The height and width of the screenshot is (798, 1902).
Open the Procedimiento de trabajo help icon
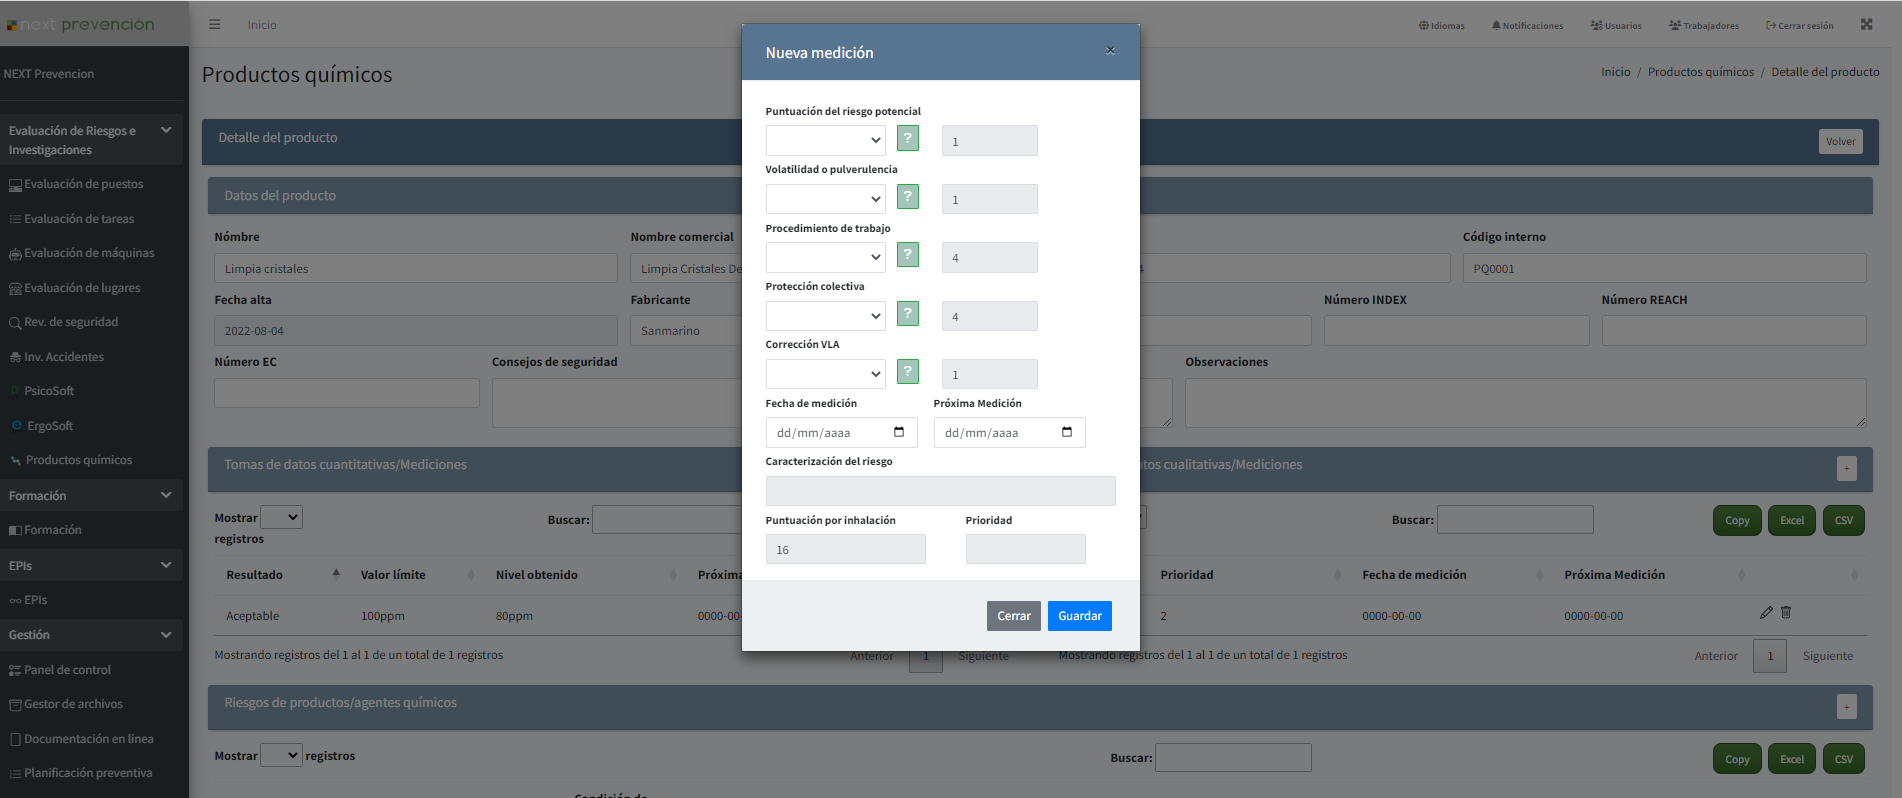[x=908, y=255]
